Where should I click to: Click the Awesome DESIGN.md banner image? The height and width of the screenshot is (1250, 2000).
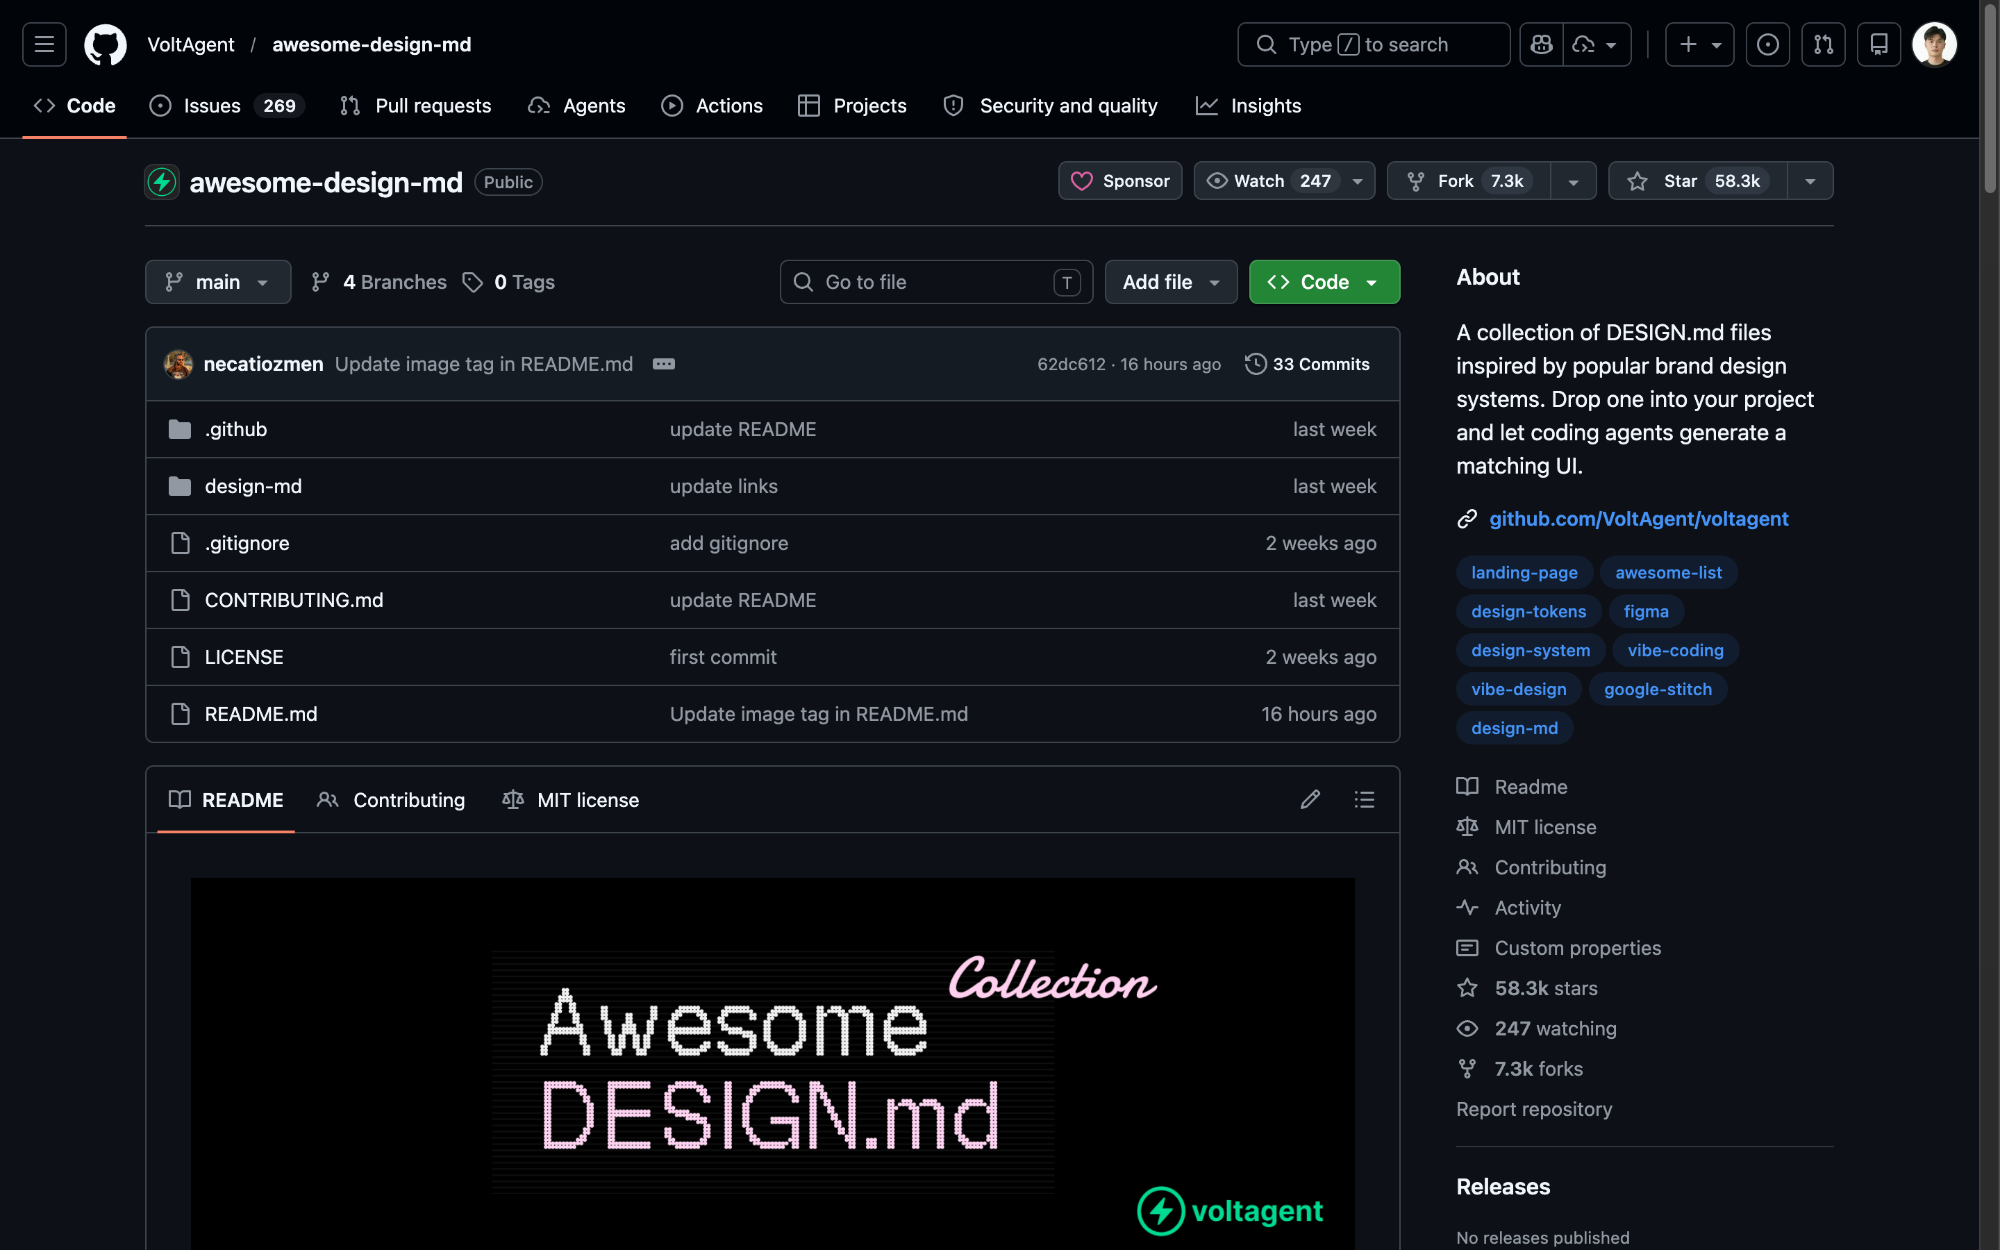pyautogui.click(x=773, y=1063)
